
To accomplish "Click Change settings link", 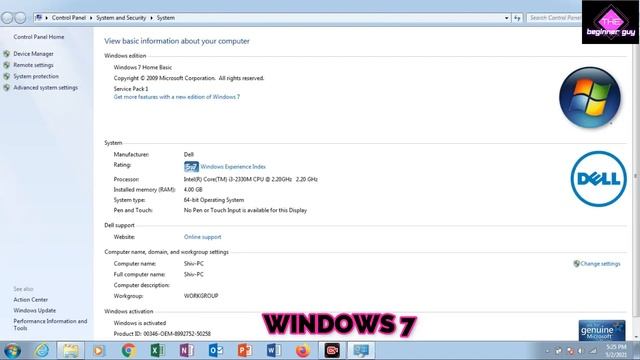I will pyautogui.click(x=600, y=264).
